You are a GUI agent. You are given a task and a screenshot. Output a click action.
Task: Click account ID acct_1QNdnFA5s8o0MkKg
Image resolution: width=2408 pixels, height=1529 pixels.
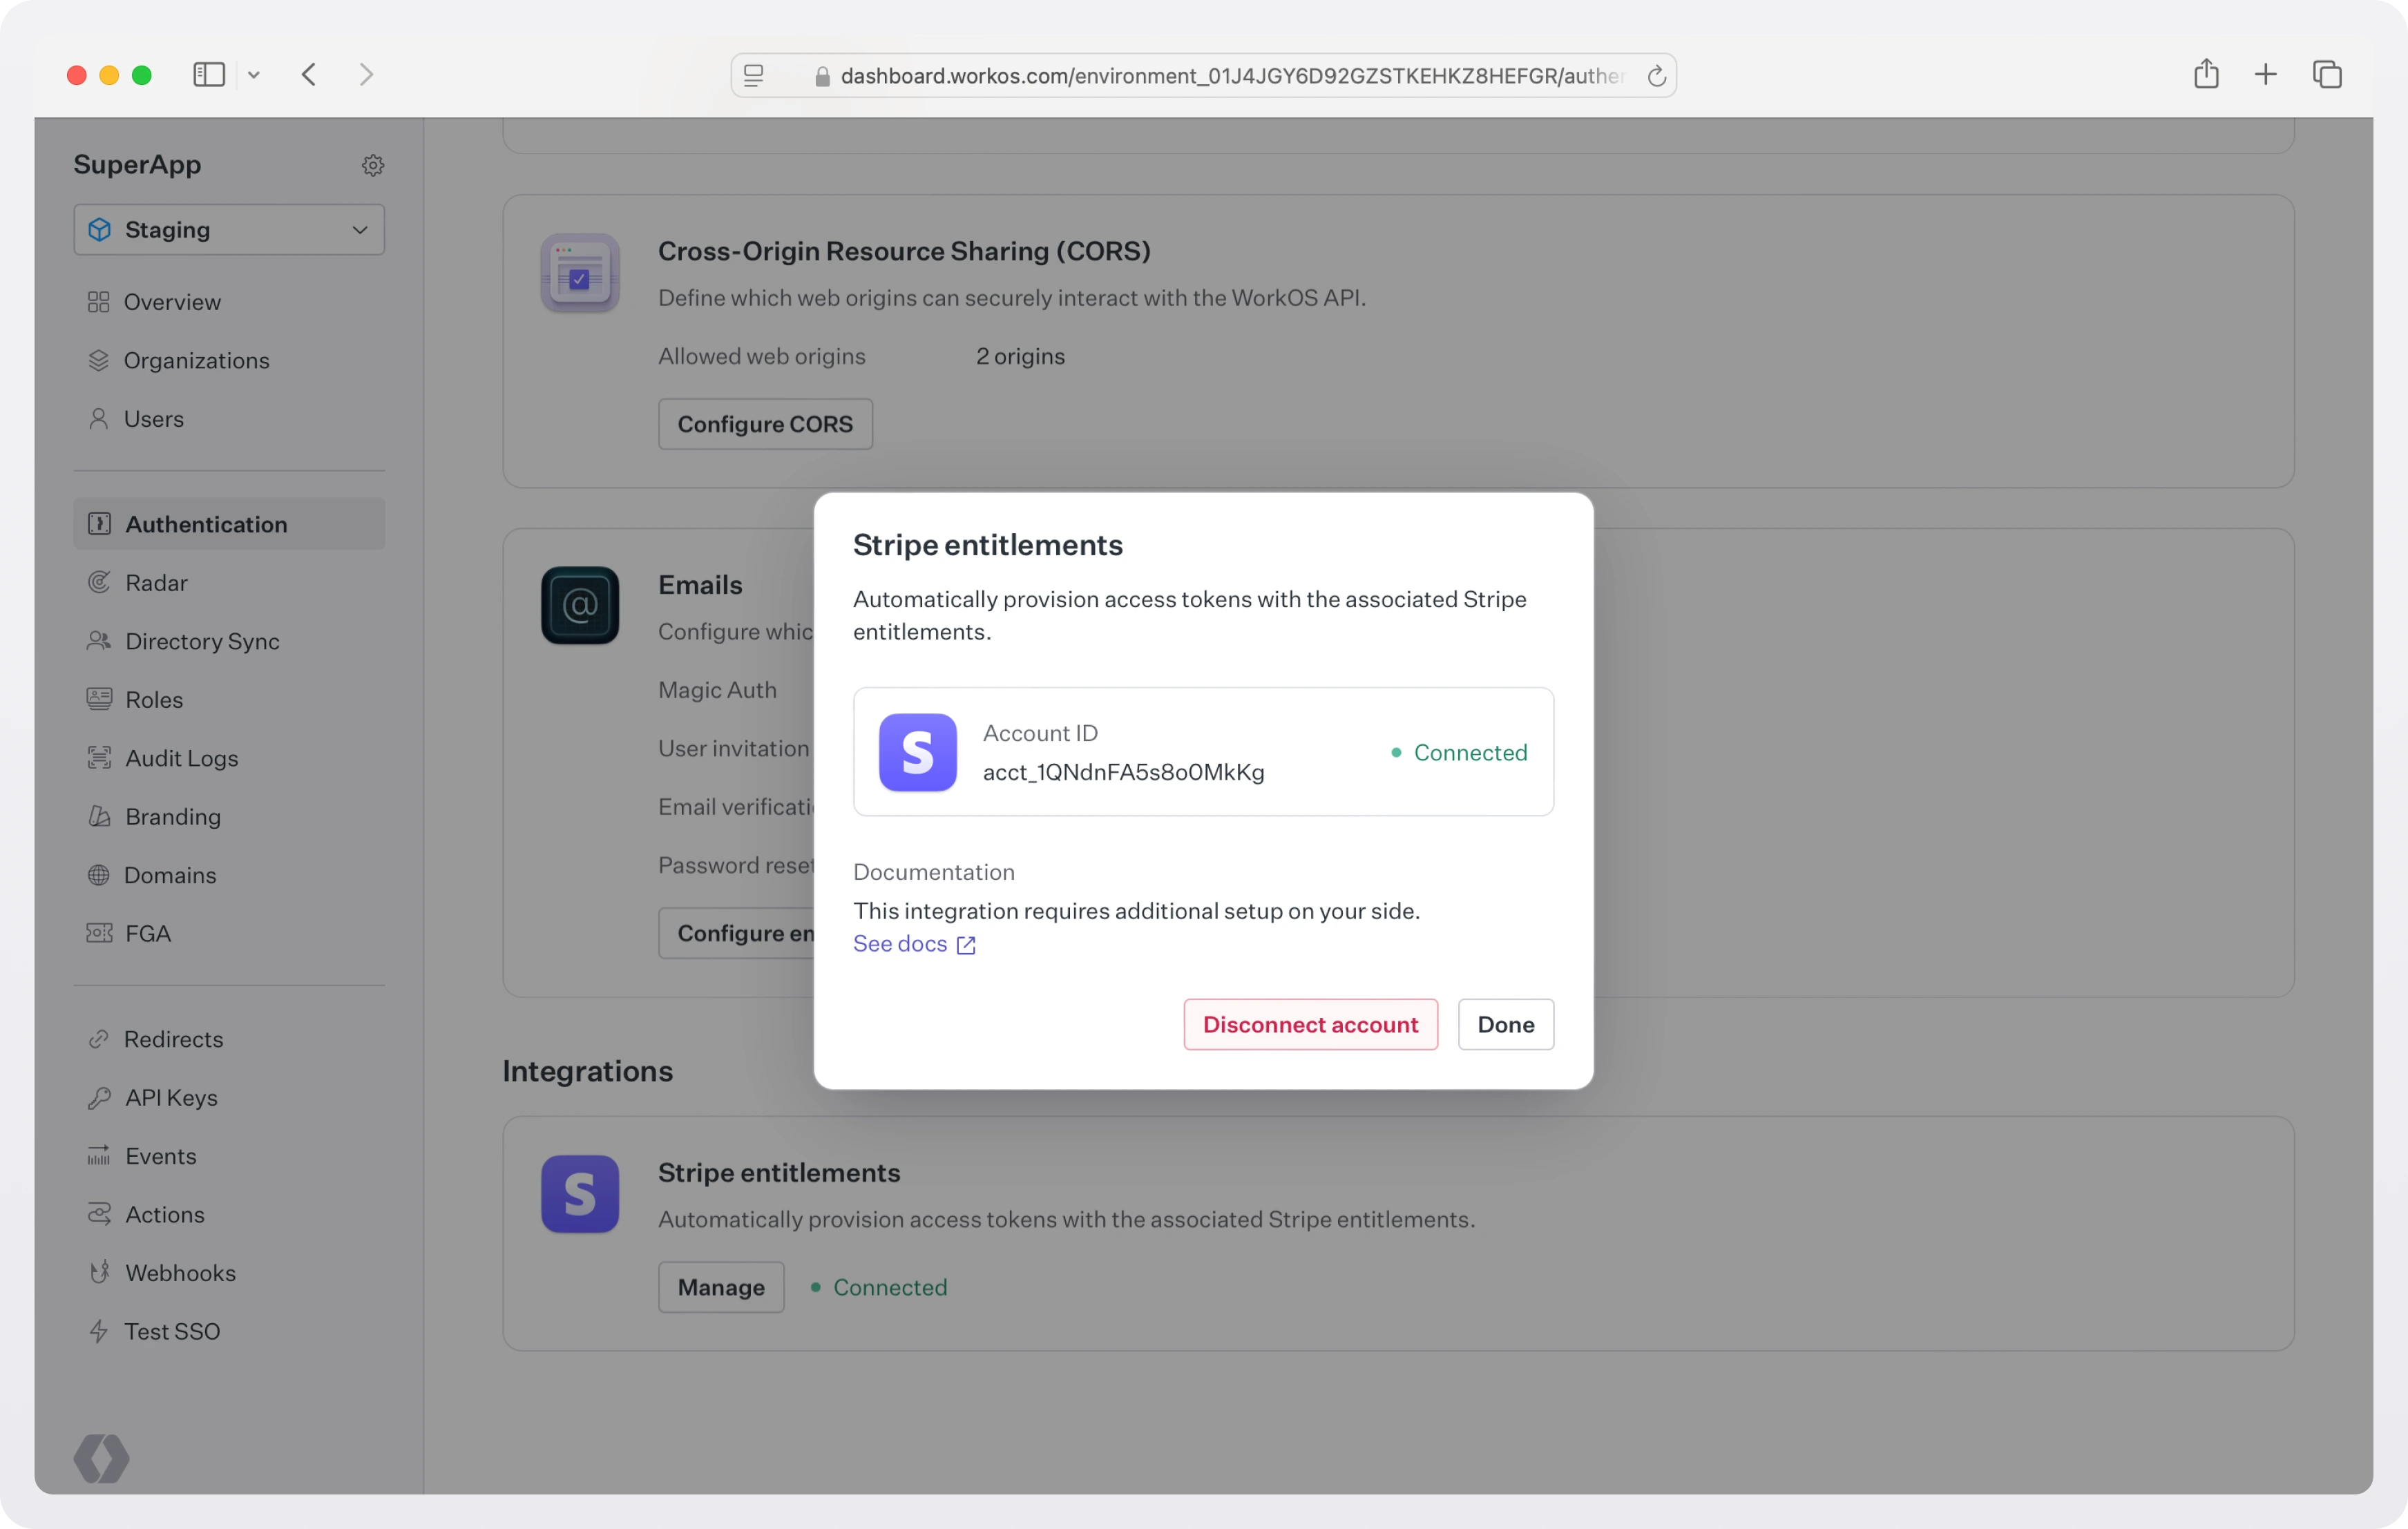(1123, 772)
